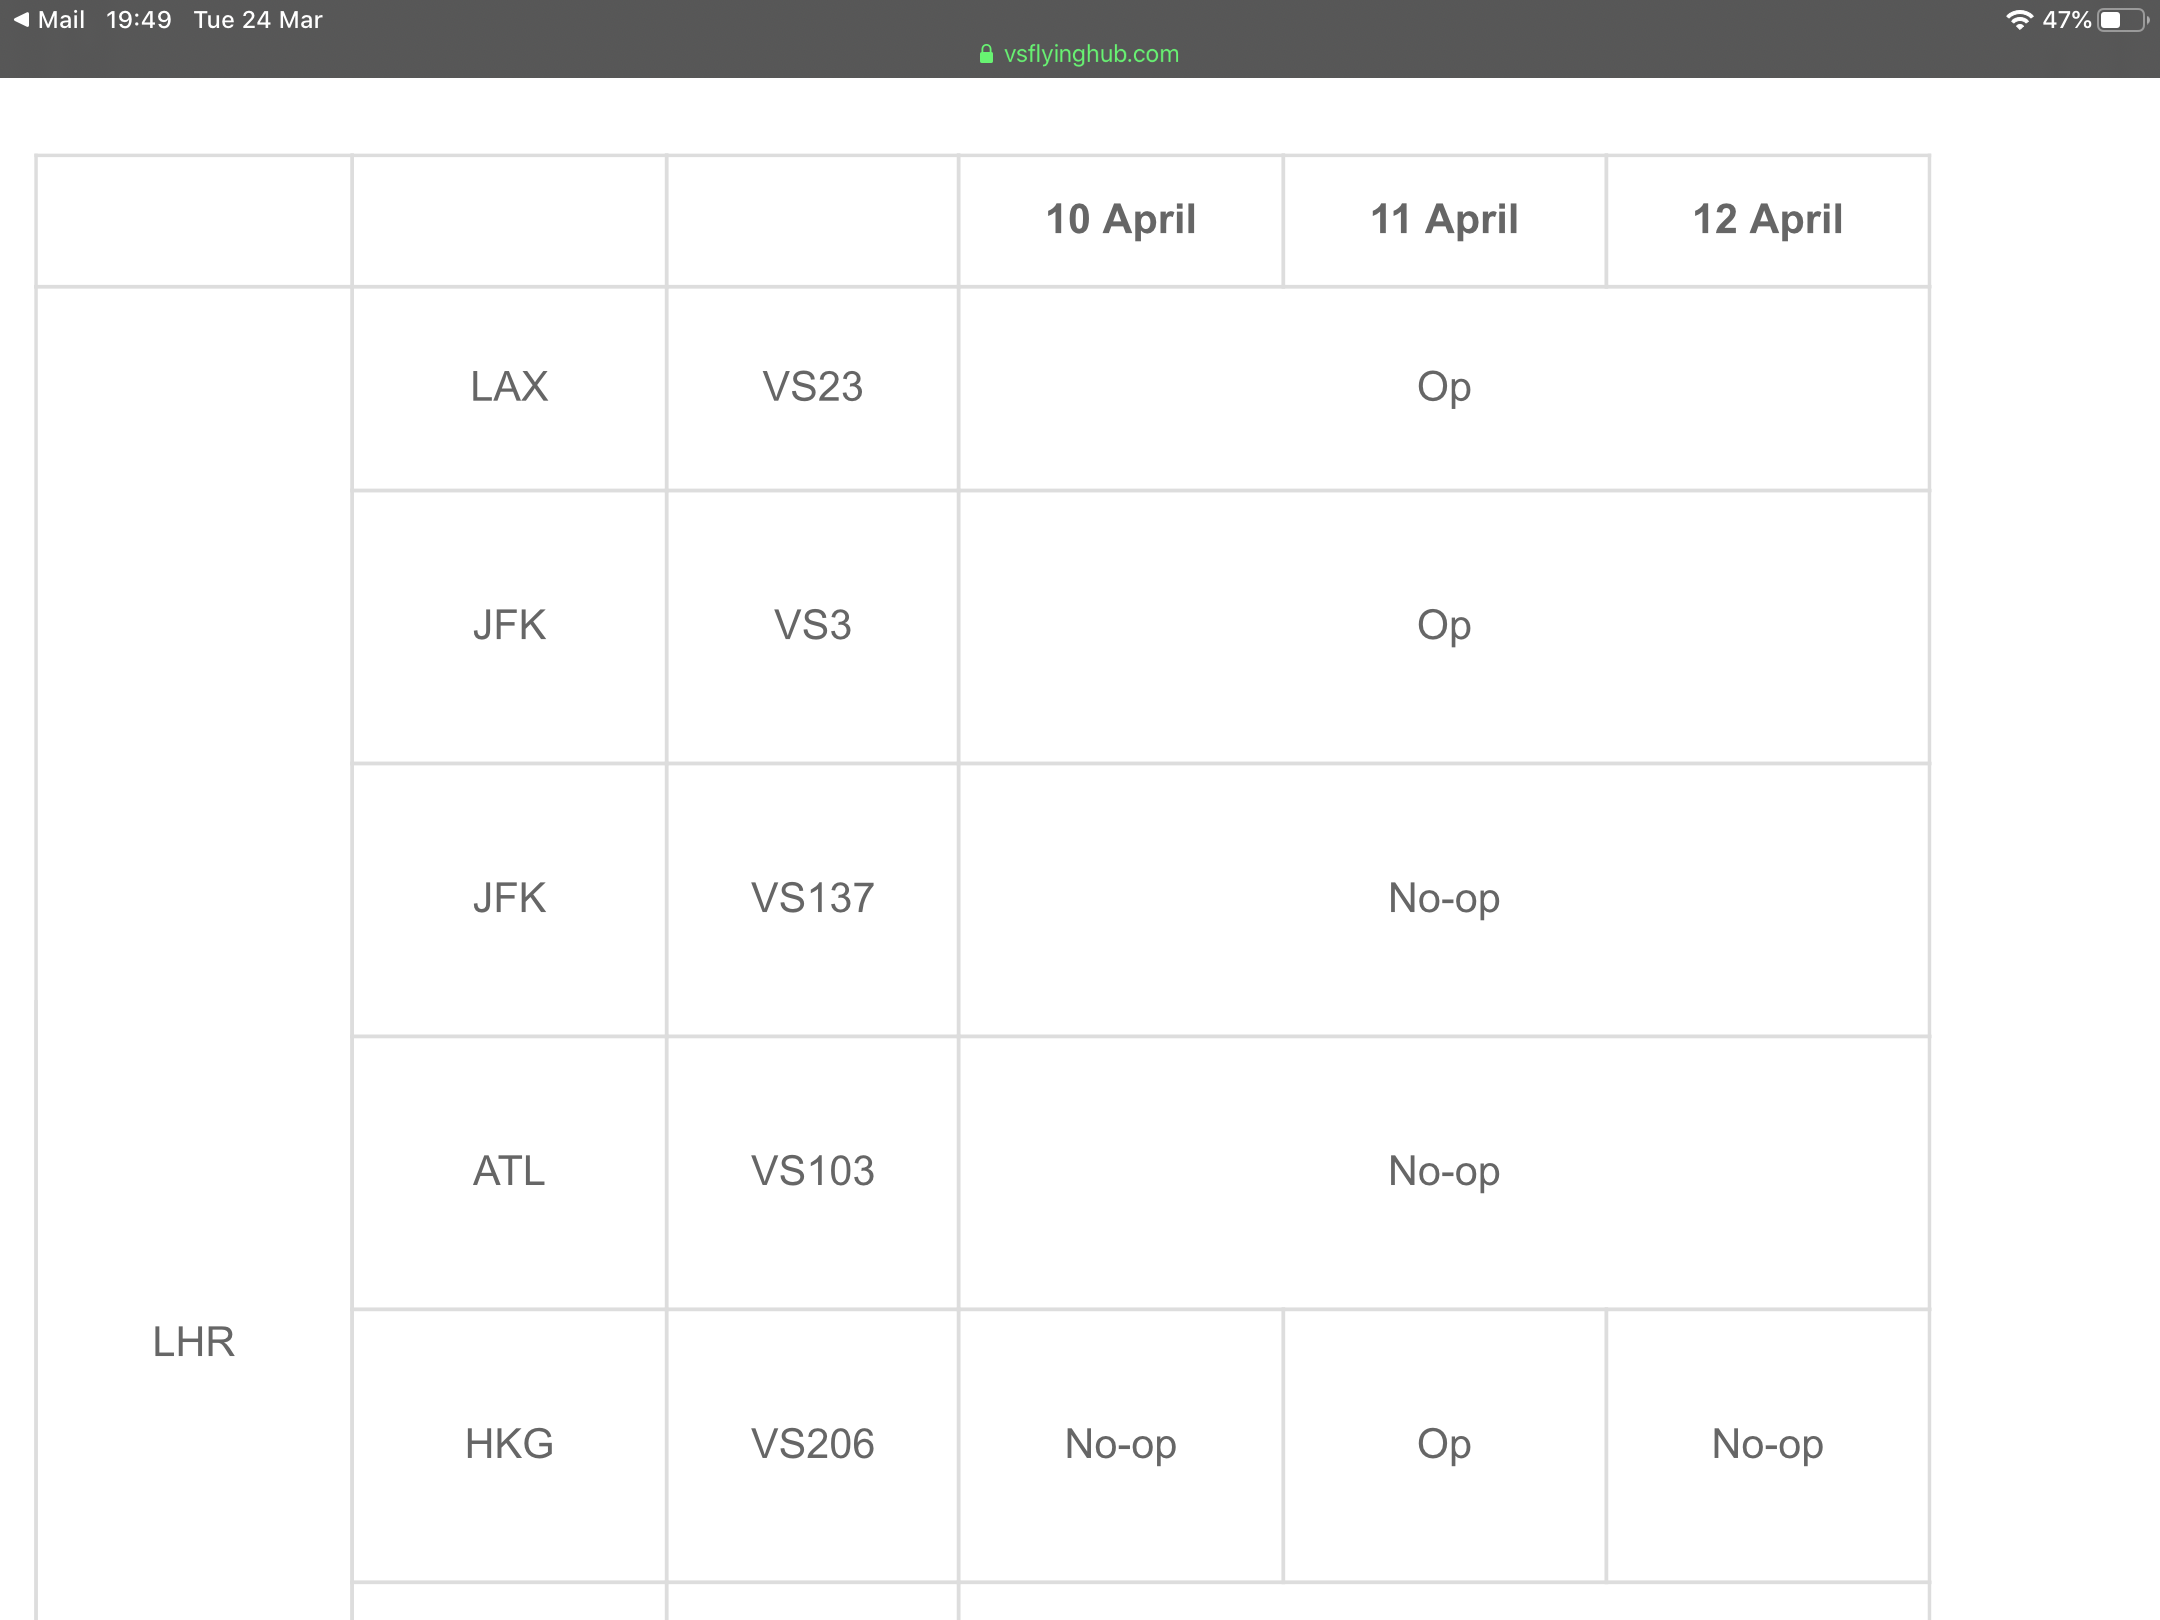
Task: Click the VS206 flight number cell
Action: point(812,1445)
